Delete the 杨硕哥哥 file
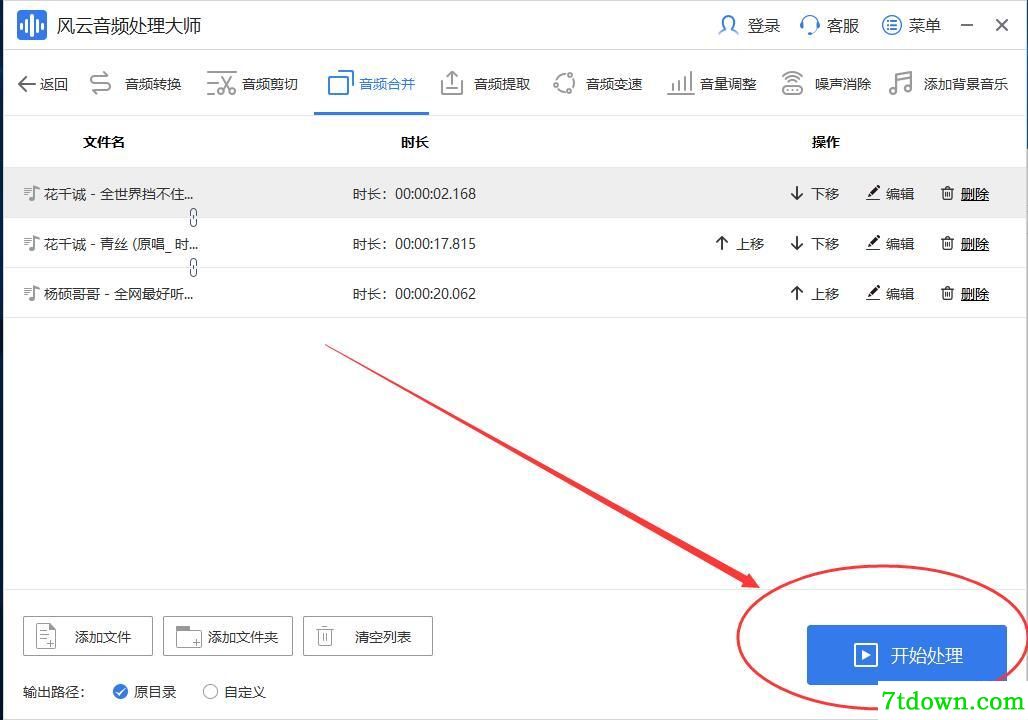Viewport: 1028px width, 720px height. [964, 293]
